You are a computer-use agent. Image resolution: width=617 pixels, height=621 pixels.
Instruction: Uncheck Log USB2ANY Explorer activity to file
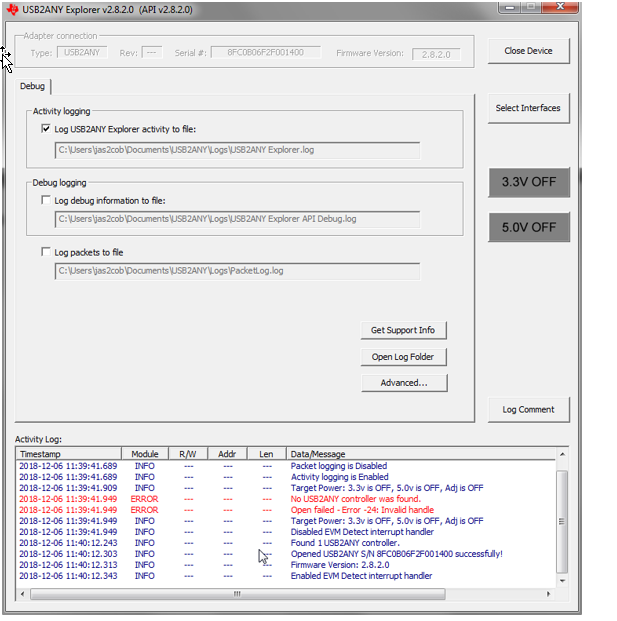(x=46, y=129)
